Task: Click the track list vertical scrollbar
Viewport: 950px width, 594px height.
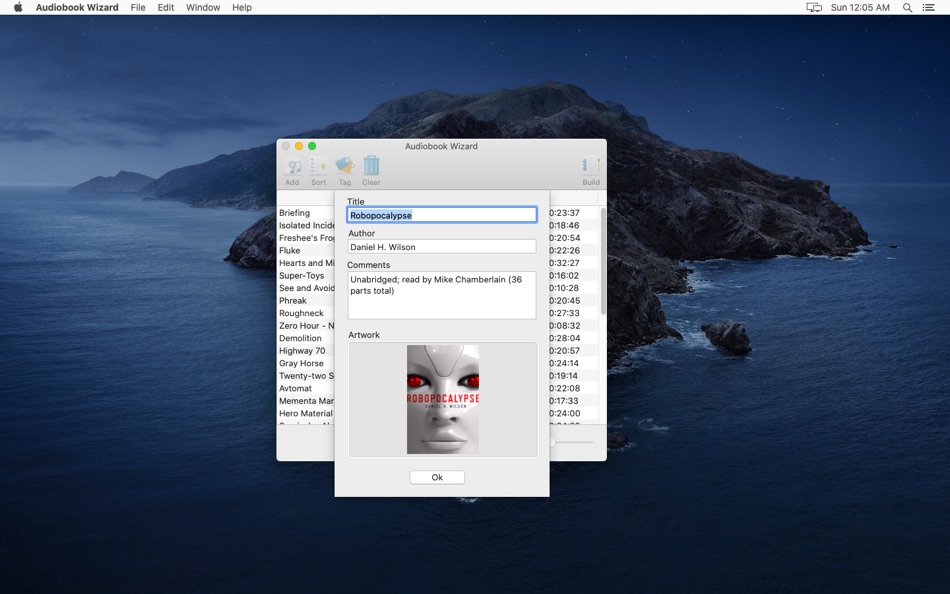Action: 603,261
